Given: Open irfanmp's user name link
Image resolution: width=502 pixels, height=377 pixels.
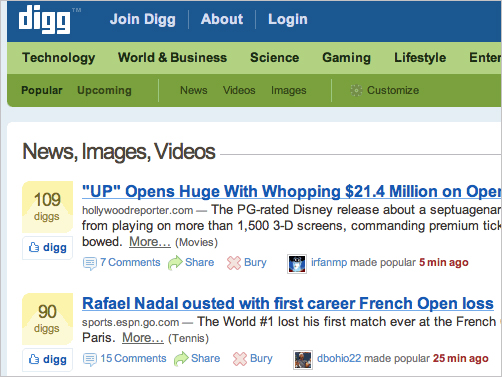Looking at the screenshot, I should (329, 263).
